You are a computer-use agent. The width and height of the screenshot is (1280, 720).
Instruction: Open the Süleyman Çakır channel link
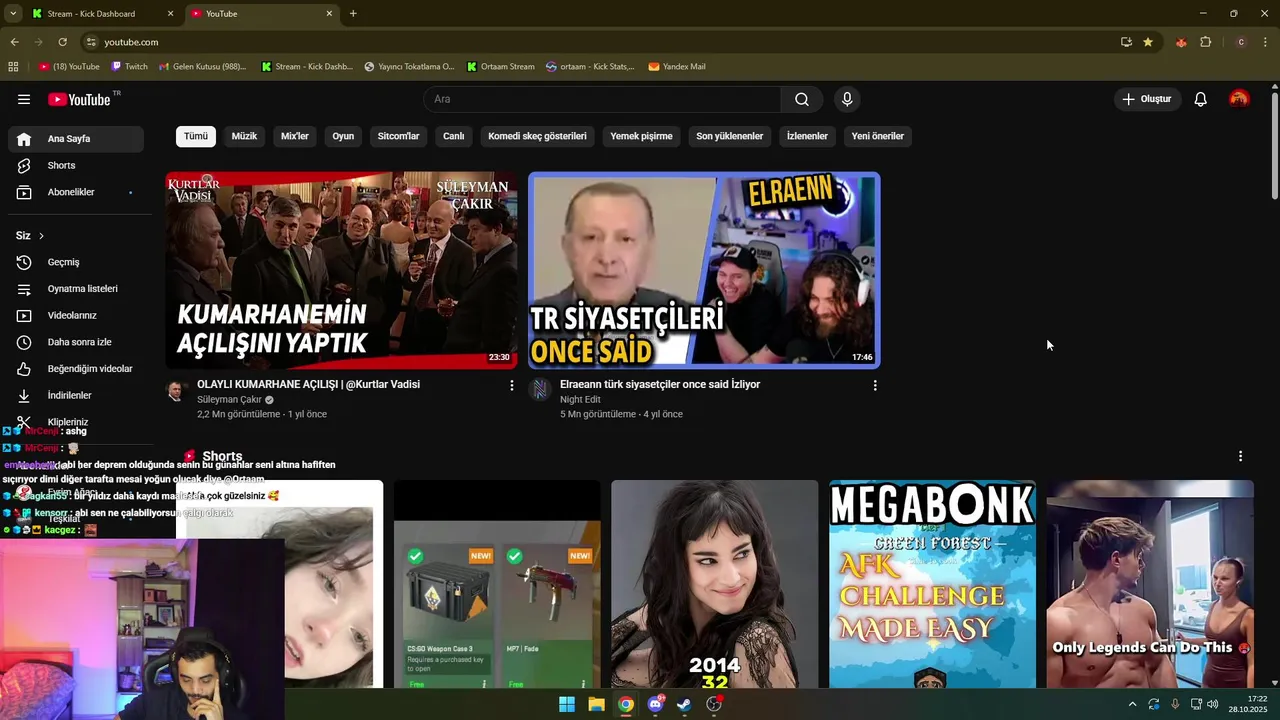click(229, 400)
